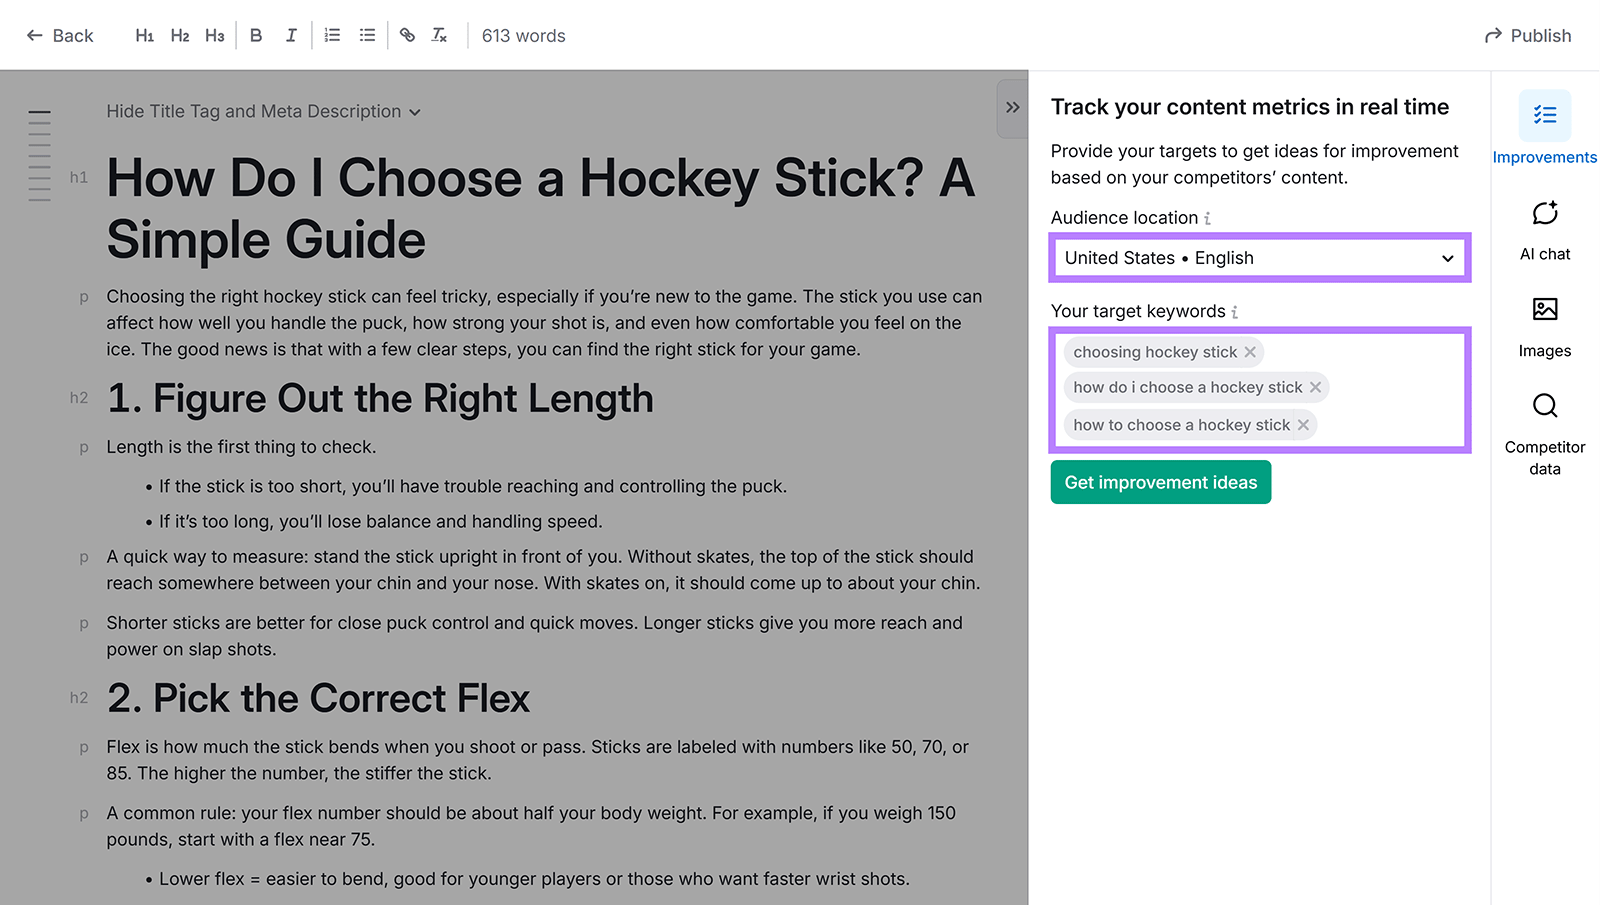1600x905 pixels.
Task: Clear text formatting with the Tx icon
Action: pos(439,34)
